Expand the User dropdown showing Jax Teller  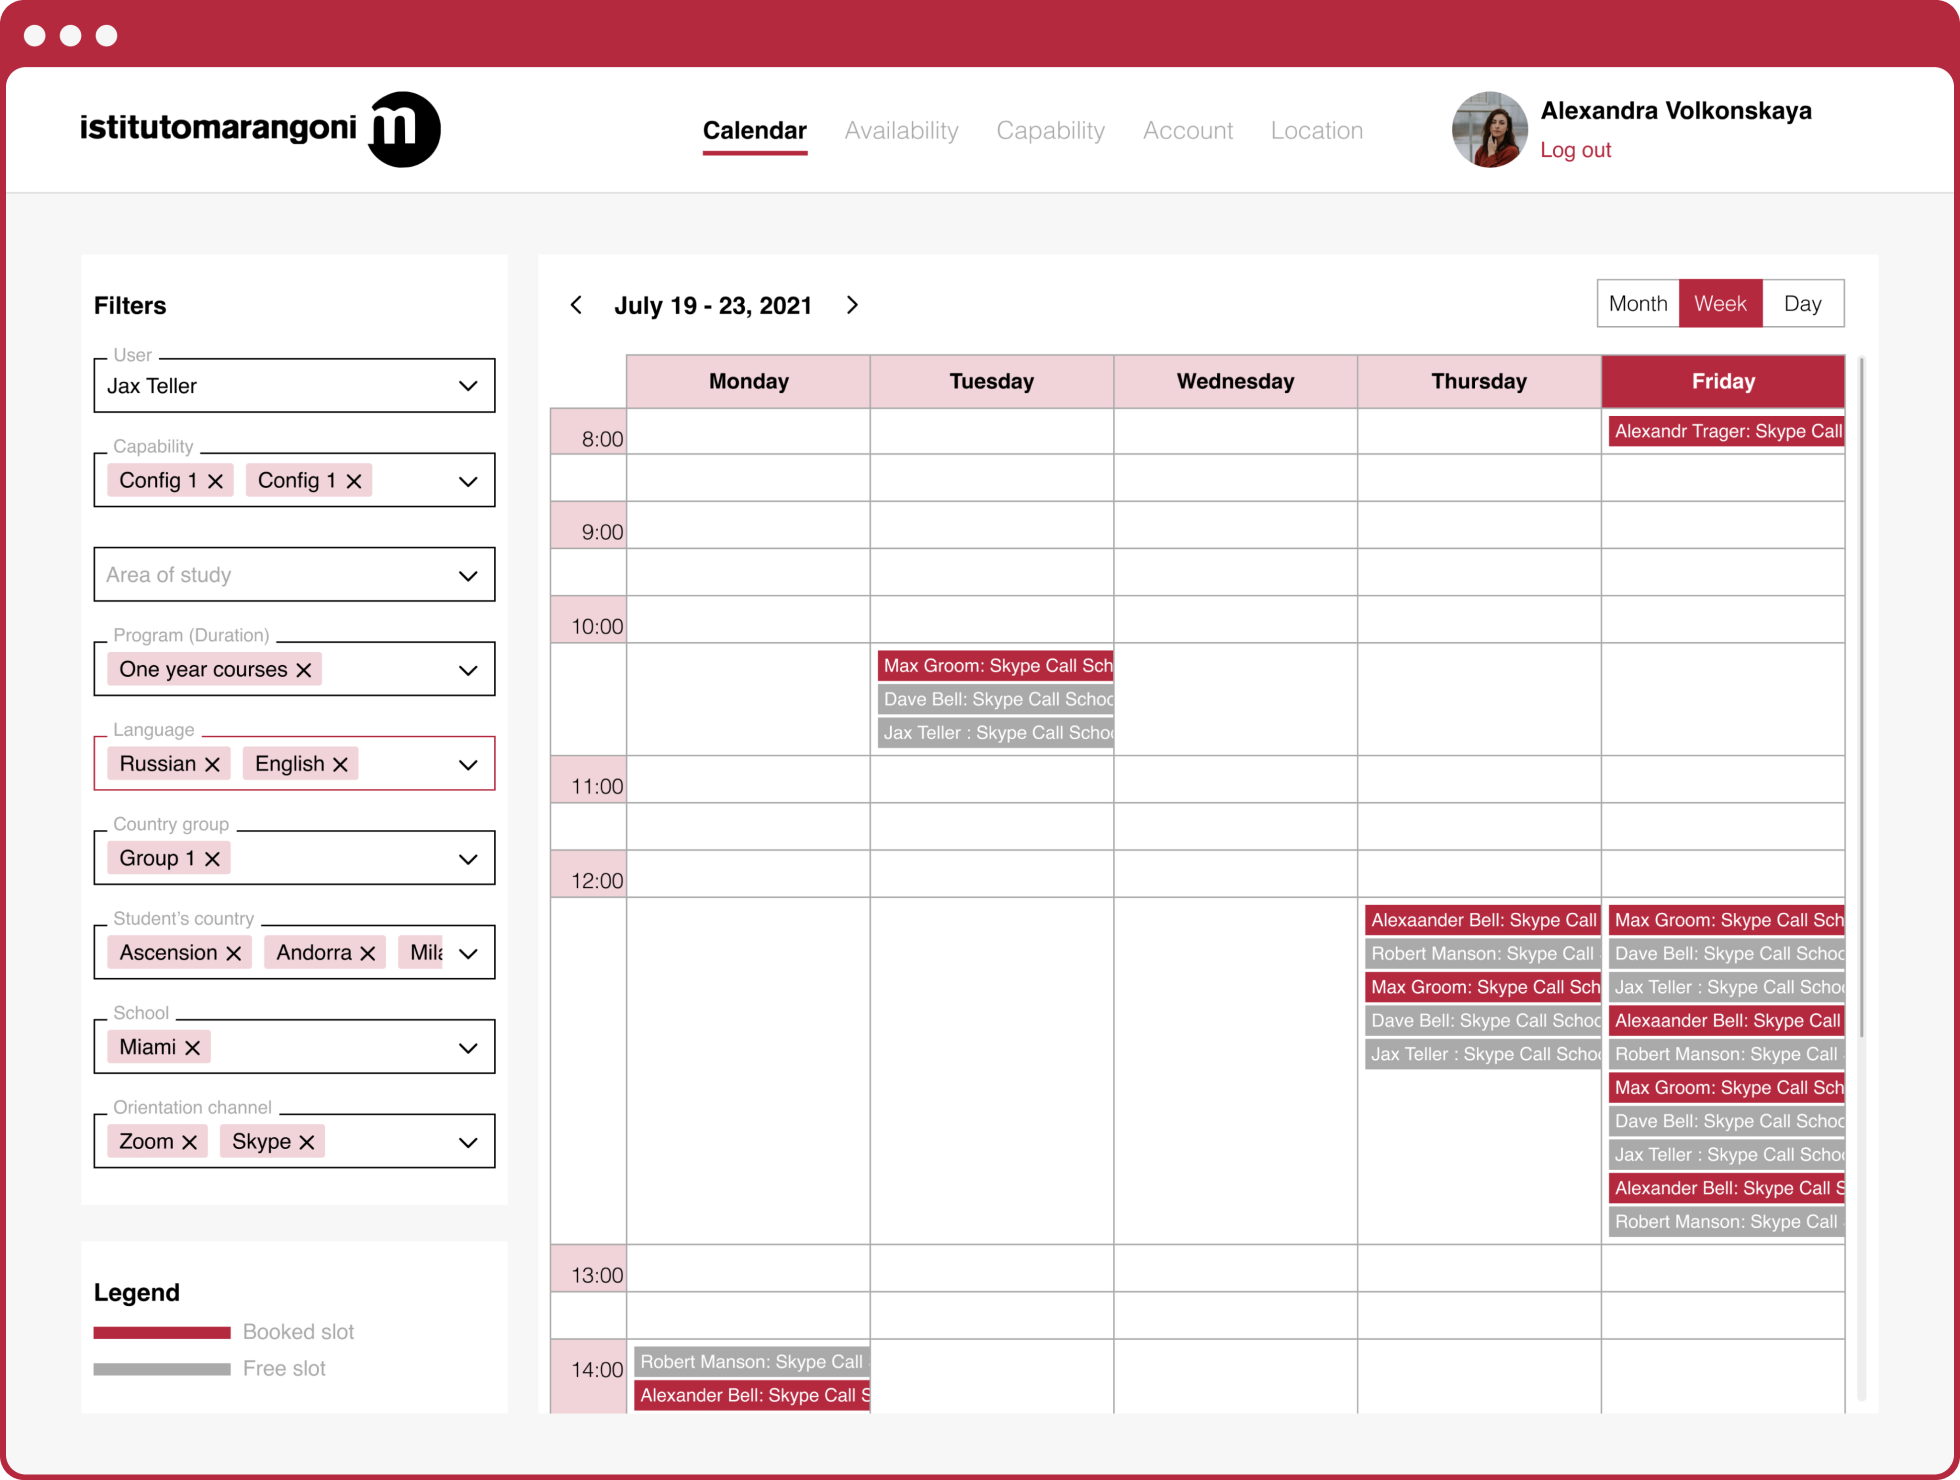[294, 386]
